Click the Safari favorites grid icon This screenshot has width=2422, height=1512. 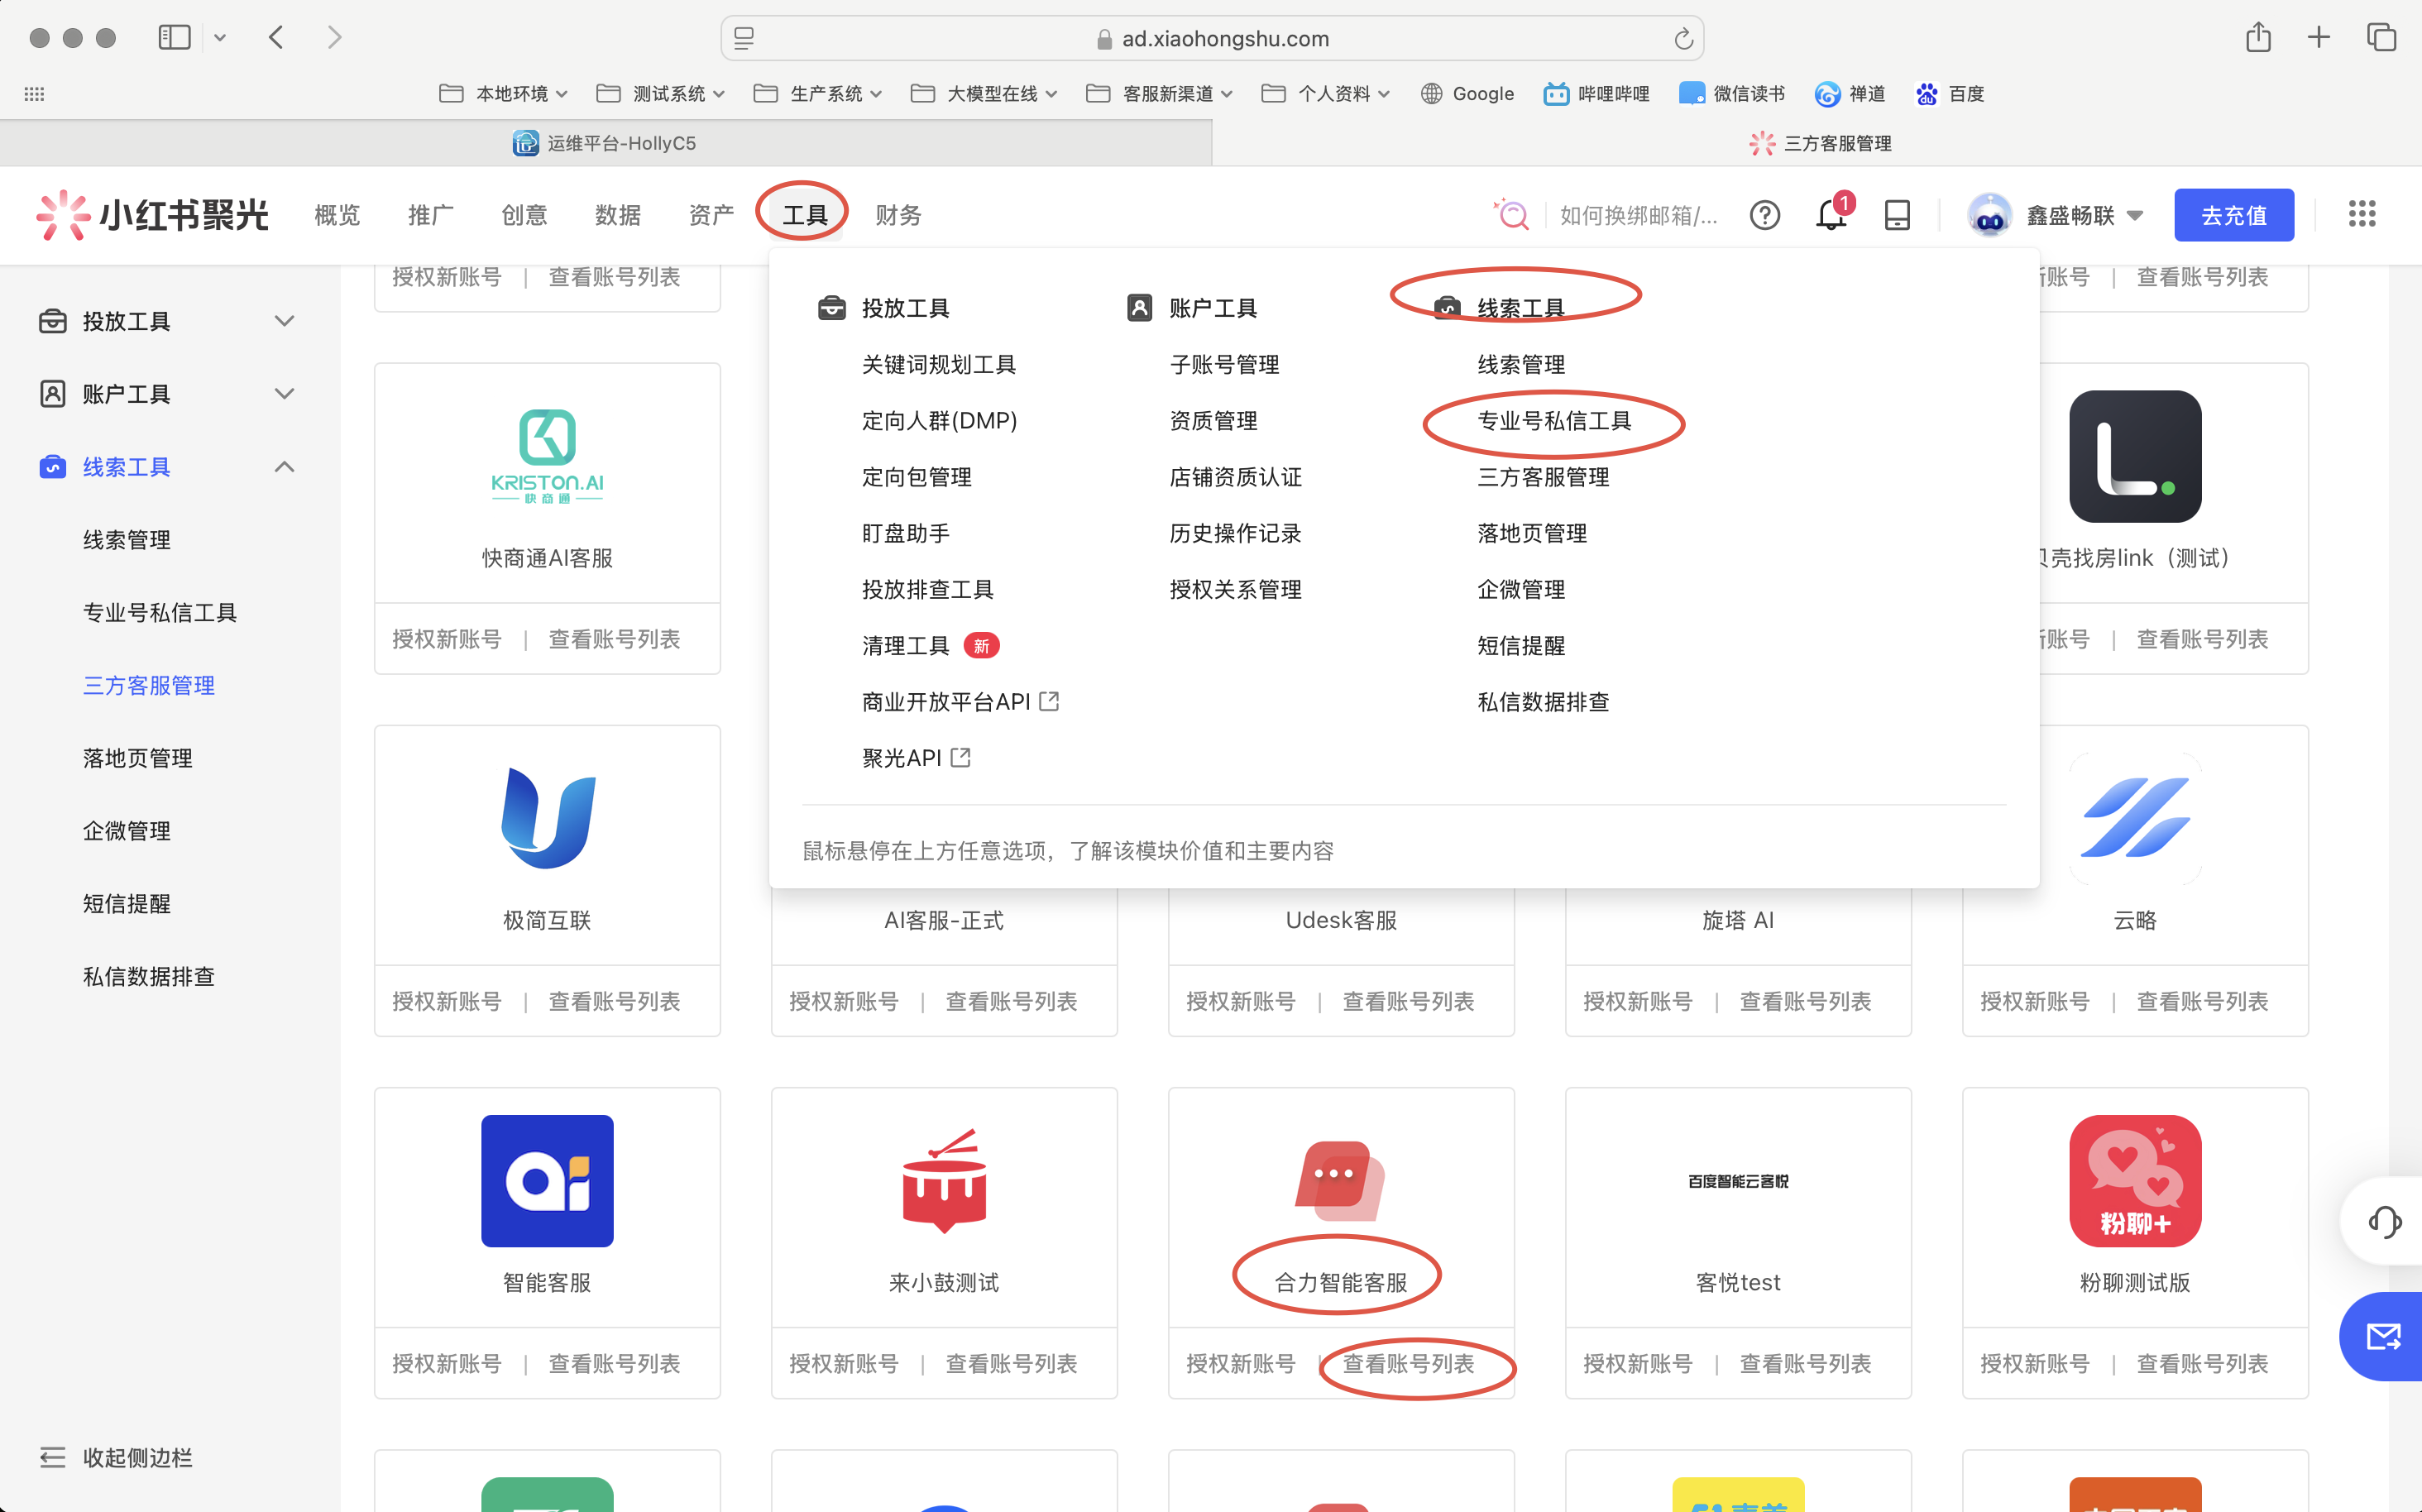34,94
